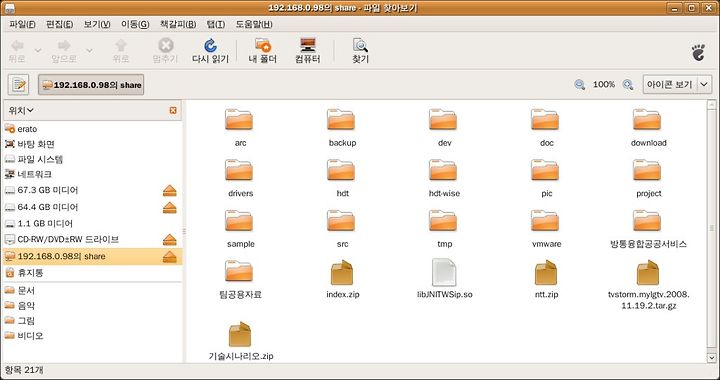This screenshot has width=720, height=380.
Task: Select the download folder icon
Action: pyautogui.click(x=647, y=120)
